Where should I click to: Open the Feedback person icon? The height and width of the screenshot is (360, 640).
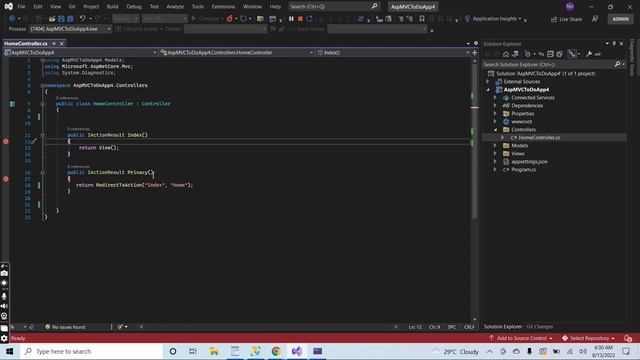pyautogui.click(x=595, y=19)
